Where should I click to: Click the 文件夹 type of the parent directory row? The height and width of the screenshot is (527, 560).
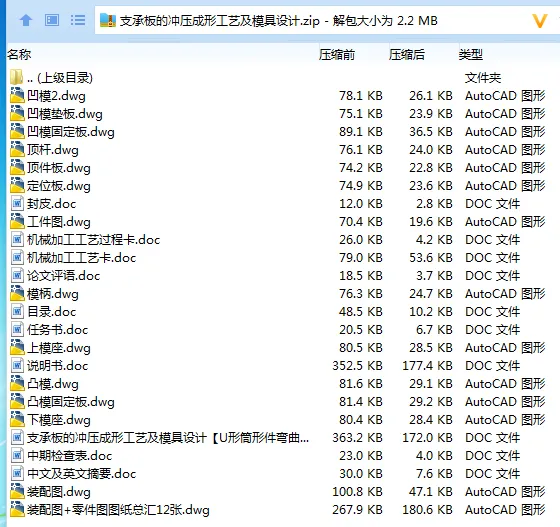483,77
